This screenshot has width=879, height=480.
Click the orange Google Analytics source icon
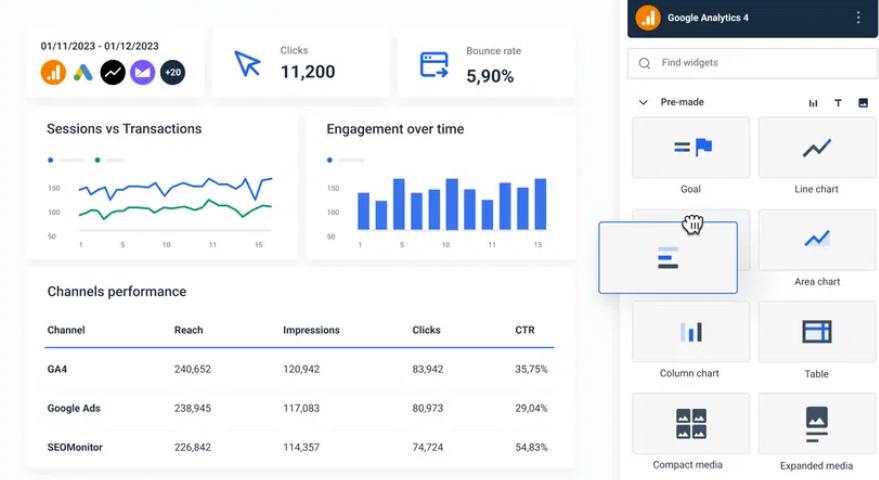click(53, 72)
